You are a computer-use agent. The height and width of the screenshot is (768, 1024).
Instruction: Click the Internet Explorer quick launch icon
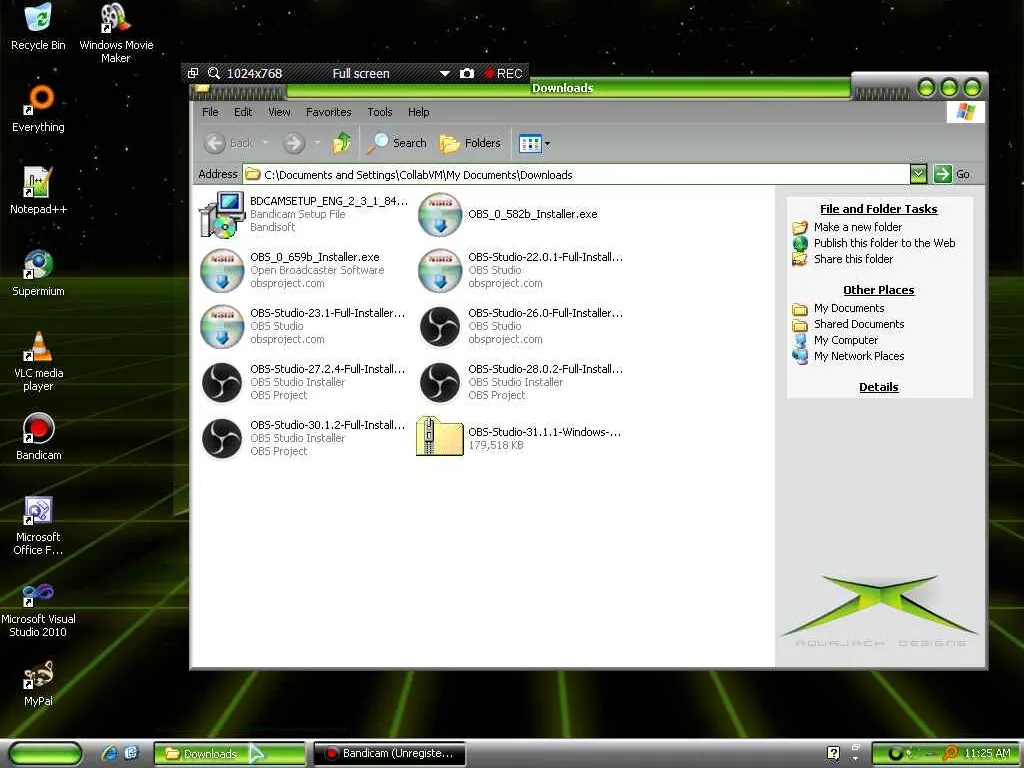tap(110, 753)
